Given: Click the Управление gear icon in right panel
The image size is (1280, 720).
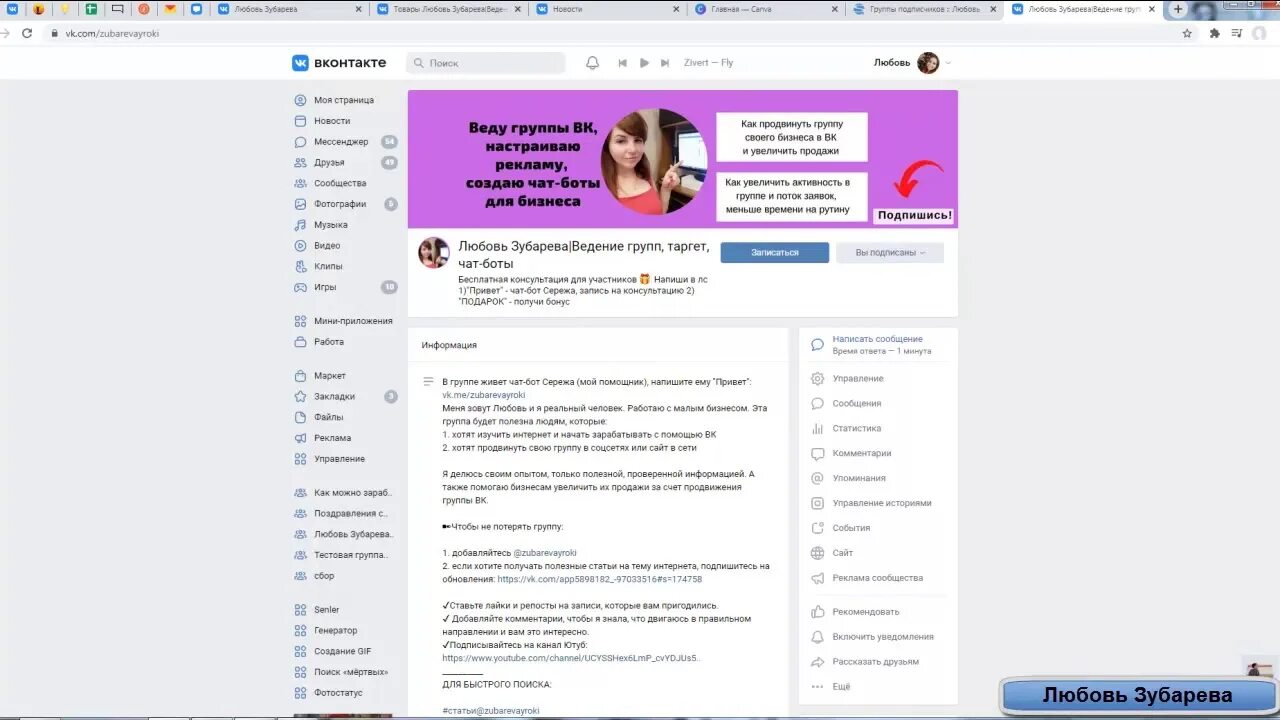Looking at the screenshot, I should click(817, 379).
